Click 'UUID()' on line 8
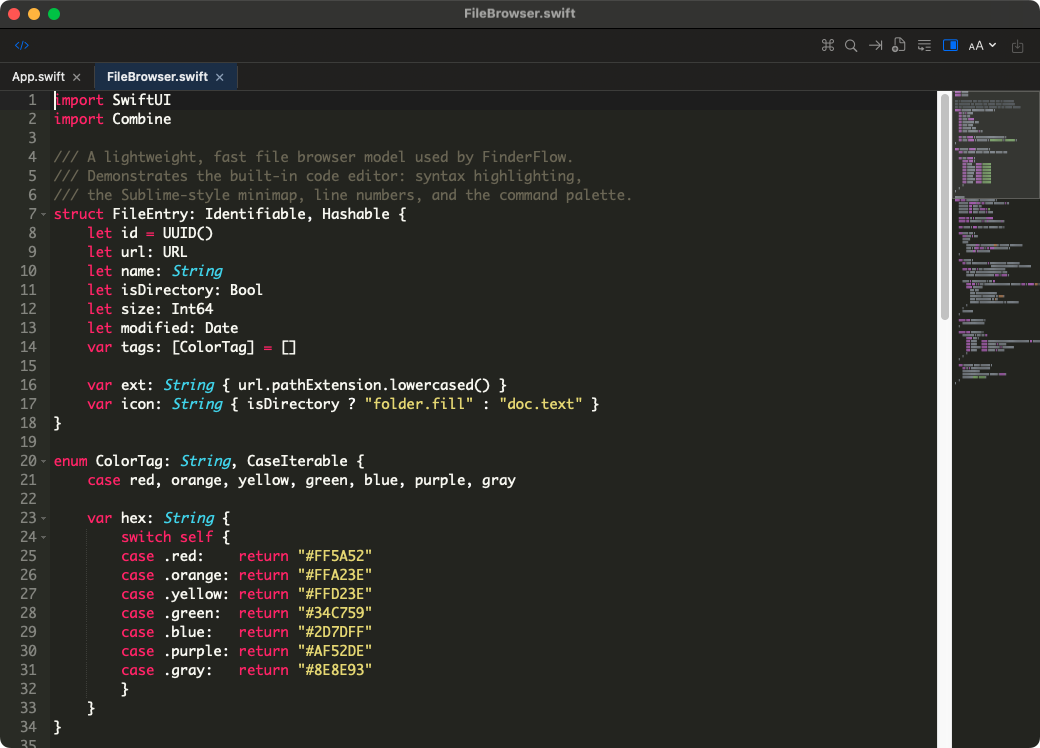The width and height of the screenshot is (1040, 748). click(188, 233)
